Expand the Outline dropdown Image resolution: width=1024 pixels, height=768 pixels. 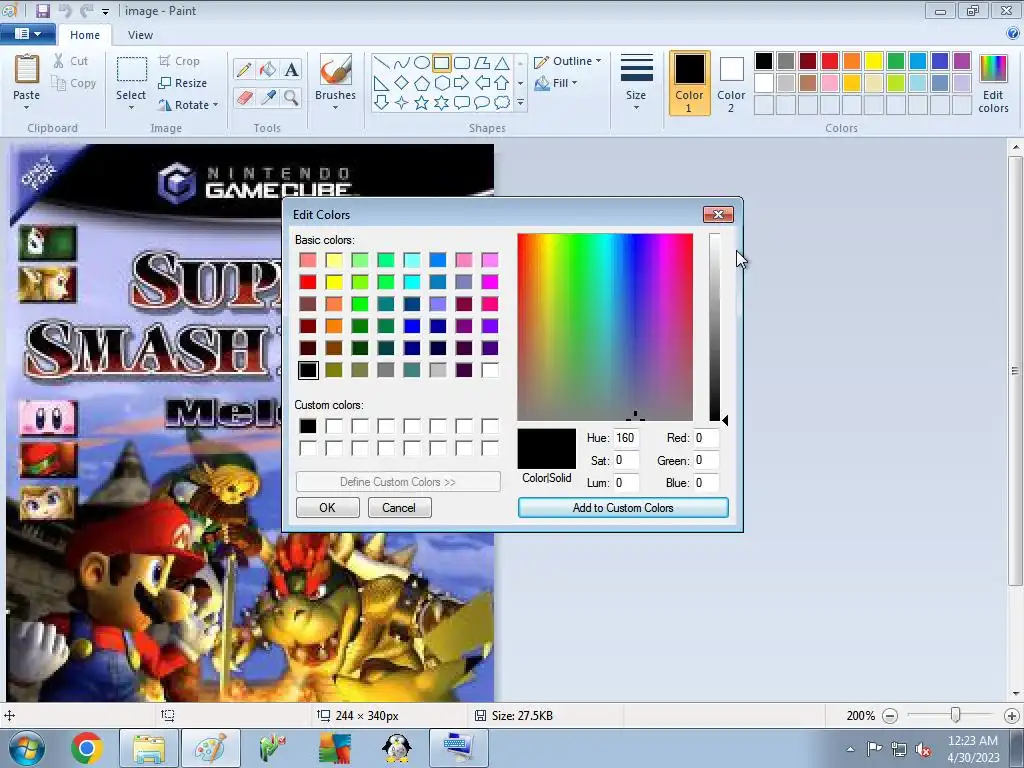(x=598, y=61)
